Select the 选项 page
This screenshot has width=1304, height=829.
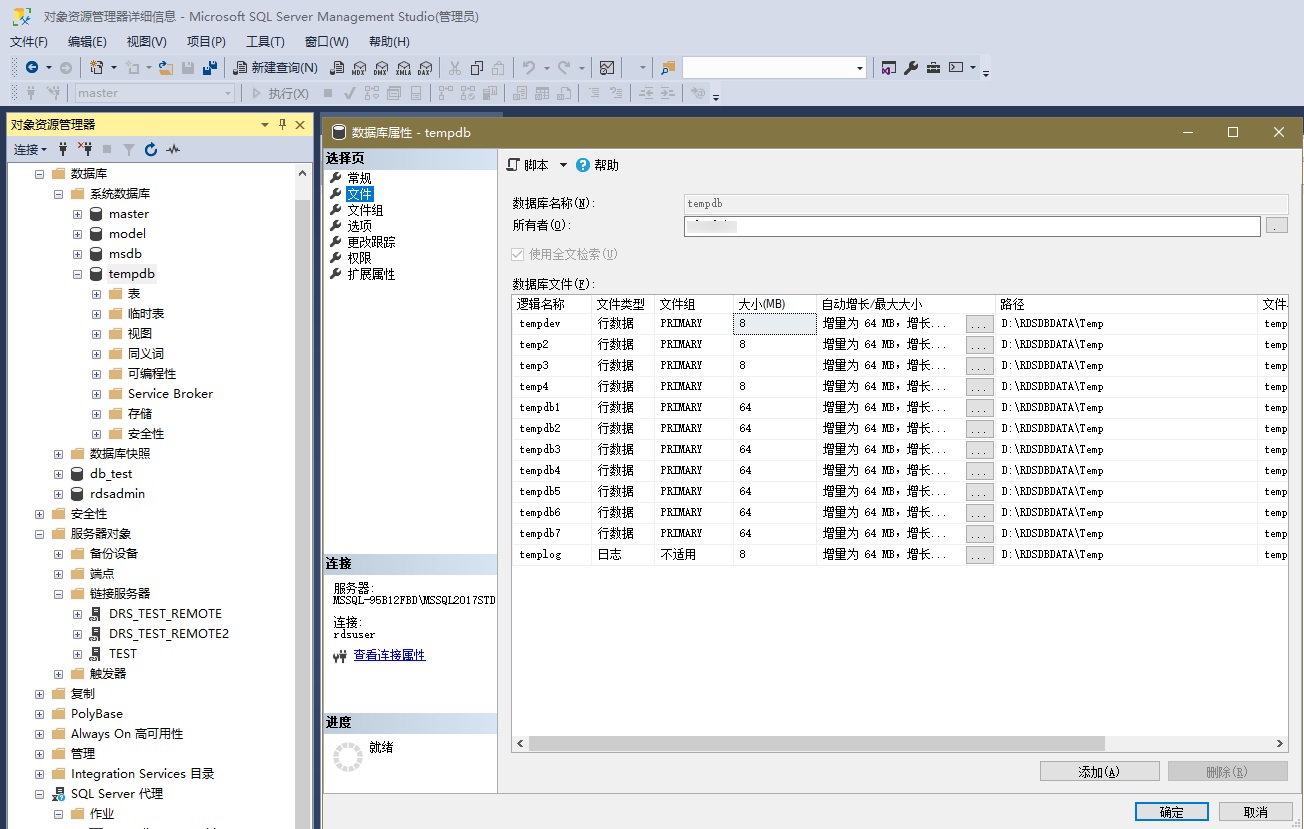(359, 226)
